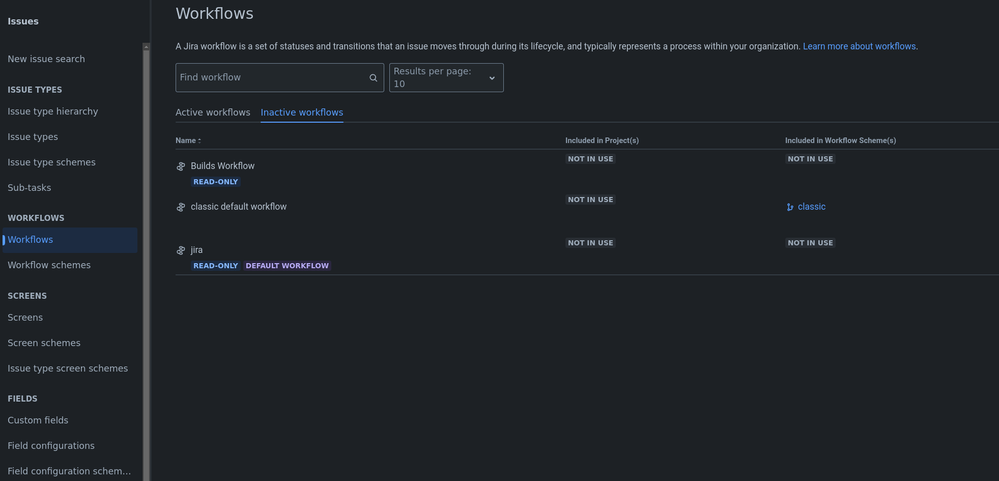Click the search magnifier icon in Find workflow
Image resolution: width=999 pixels, height=481 pixels.
coord(373,78)
